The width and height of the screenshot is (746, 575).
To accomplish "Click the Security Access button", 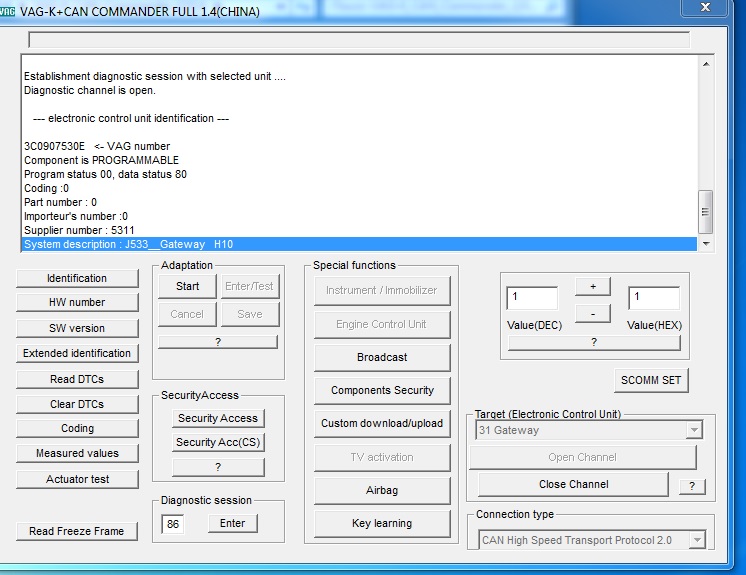I will 218,418.
